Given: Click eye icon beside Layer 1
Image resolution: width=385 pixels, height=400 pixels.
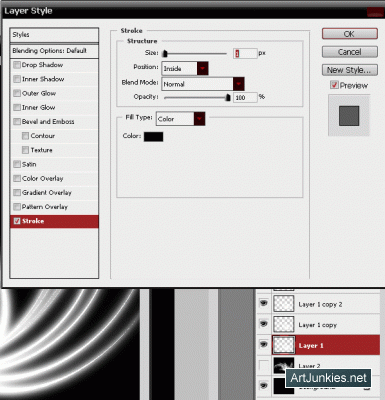Looking at the screenshot, I should click(x=263, y=345).
